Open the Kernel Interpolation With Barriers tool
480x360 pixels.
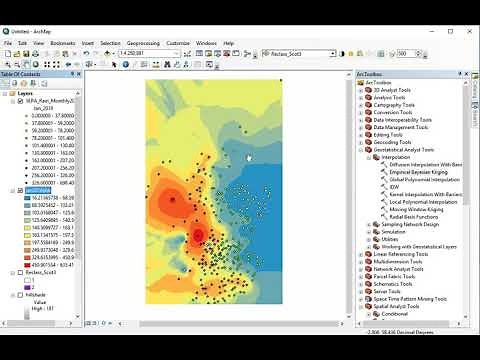[x=426, y=194]
